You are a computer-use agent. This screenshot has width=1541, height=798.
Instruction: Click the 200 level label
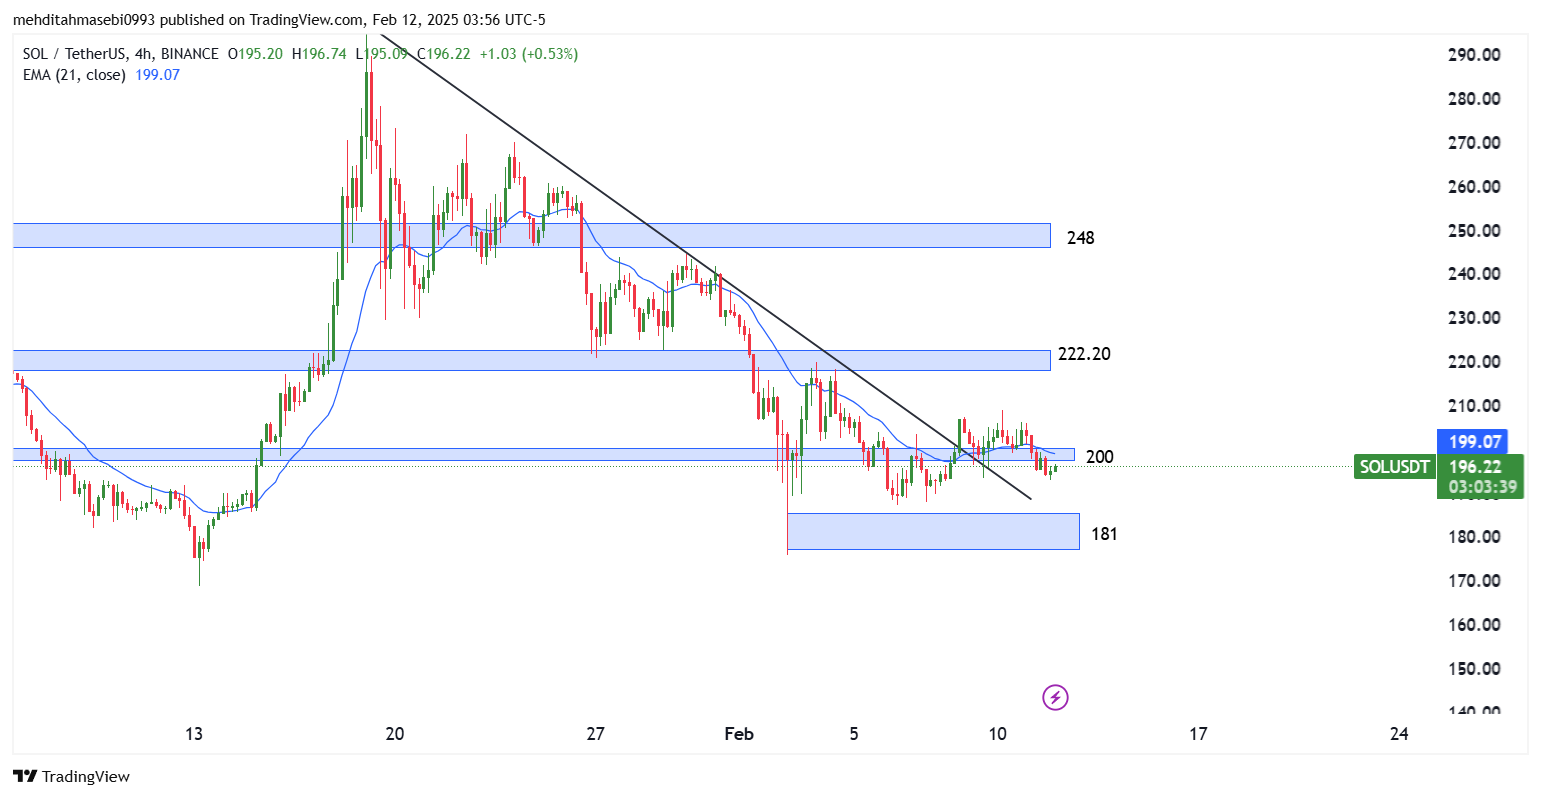[1099, 457]
